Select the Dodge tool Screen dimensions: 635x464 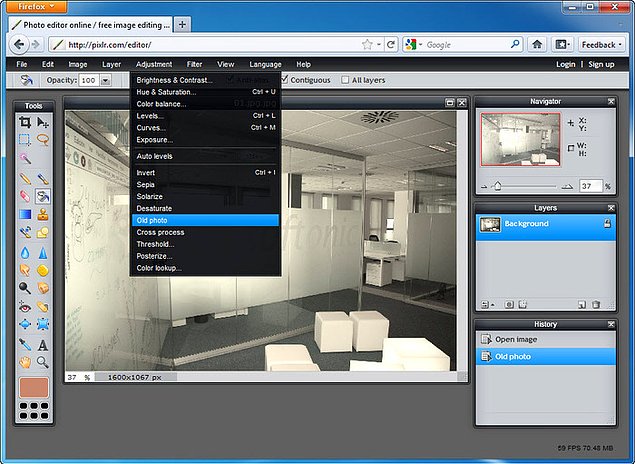point(25,288)
